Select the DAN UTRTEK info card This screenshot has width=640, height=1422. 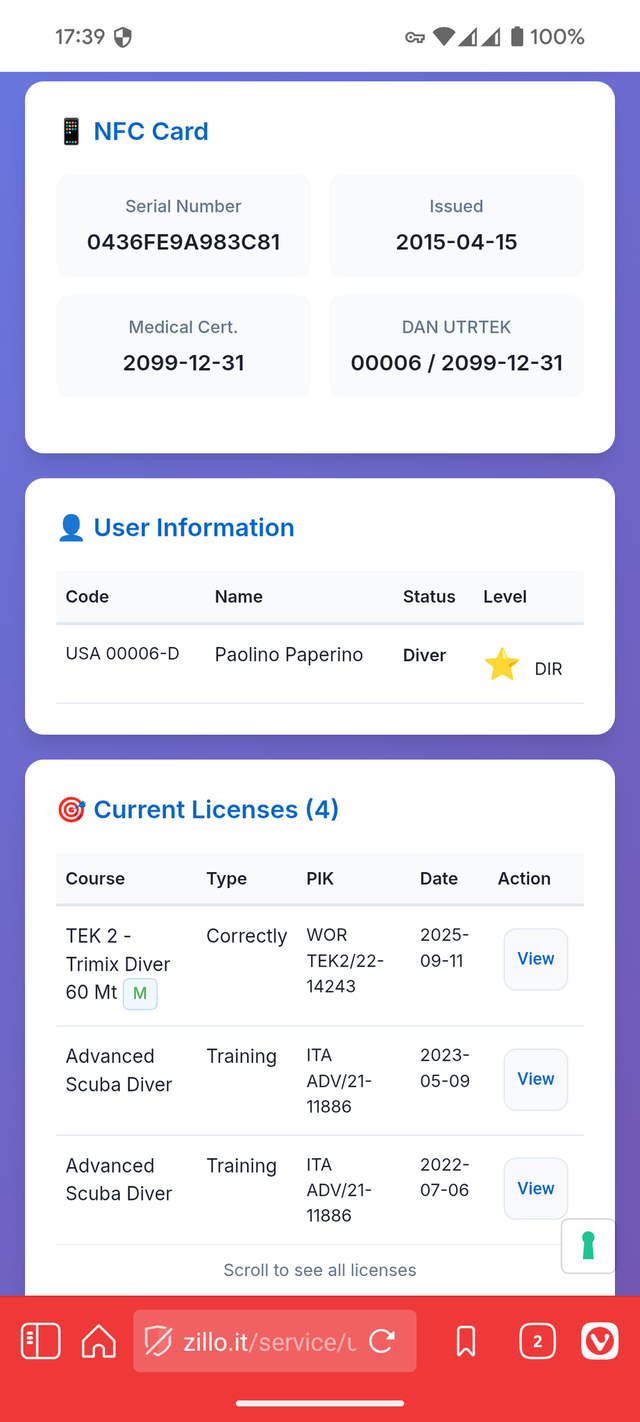(x=456, y=346)
